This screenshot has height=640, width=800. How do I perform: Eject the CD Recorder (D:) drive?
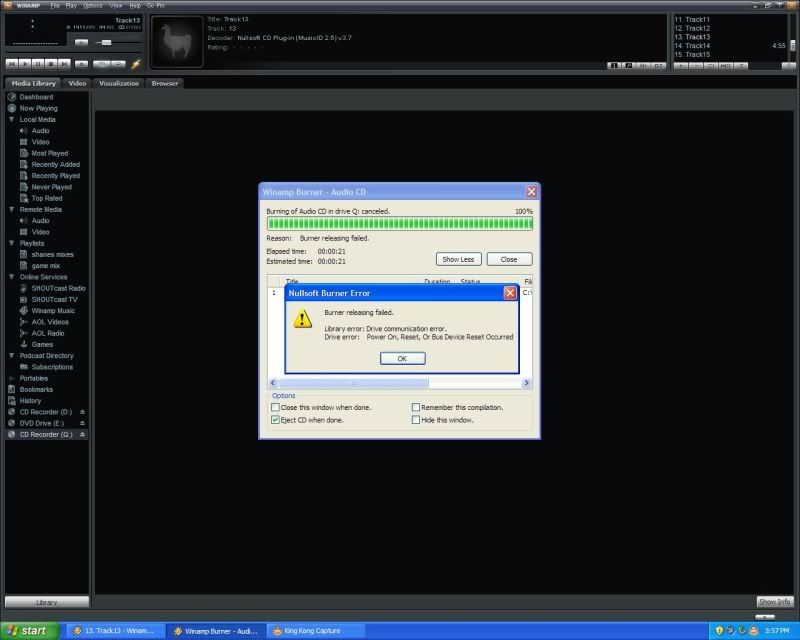click(x=83, y=412)
